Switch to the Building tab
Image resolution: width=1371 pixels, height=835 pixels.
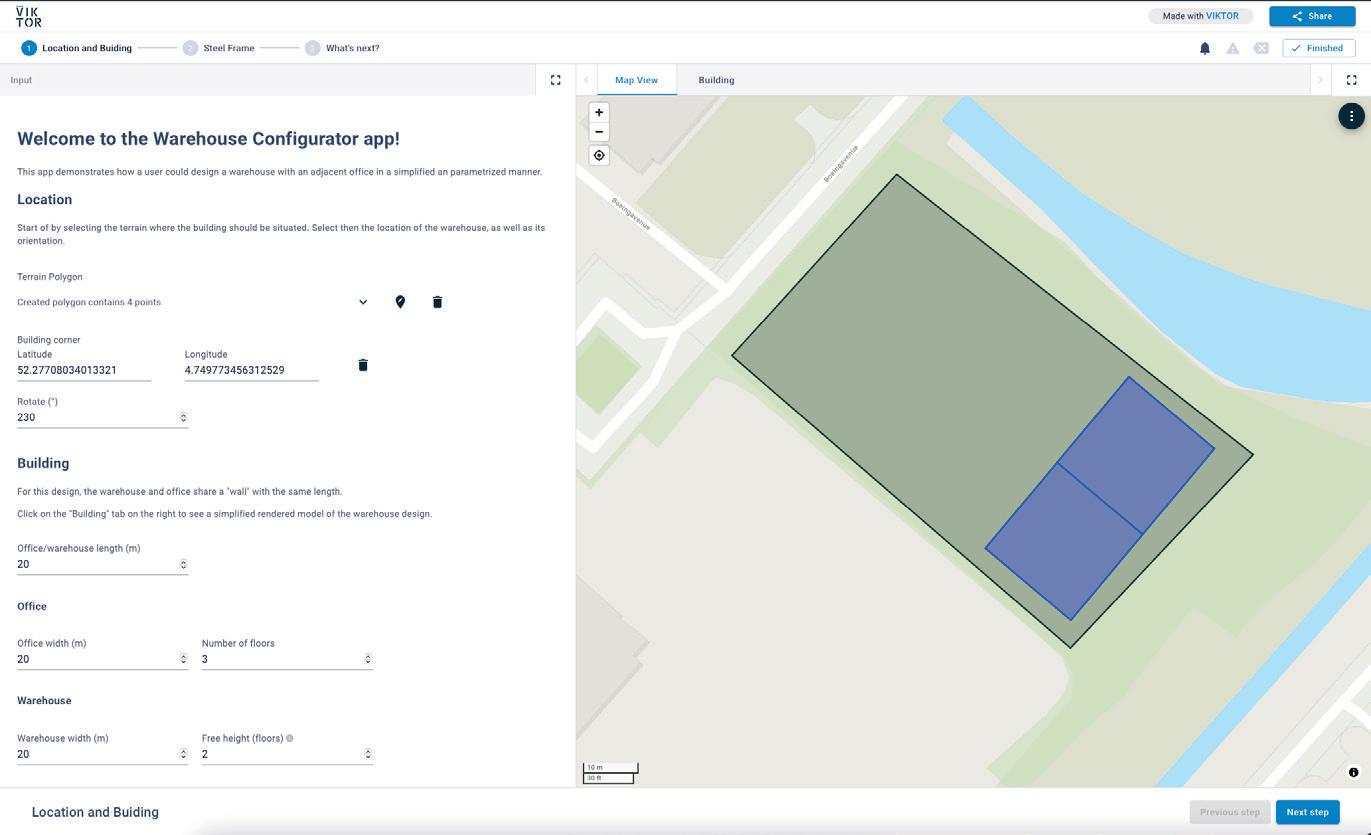click(716, 80)
